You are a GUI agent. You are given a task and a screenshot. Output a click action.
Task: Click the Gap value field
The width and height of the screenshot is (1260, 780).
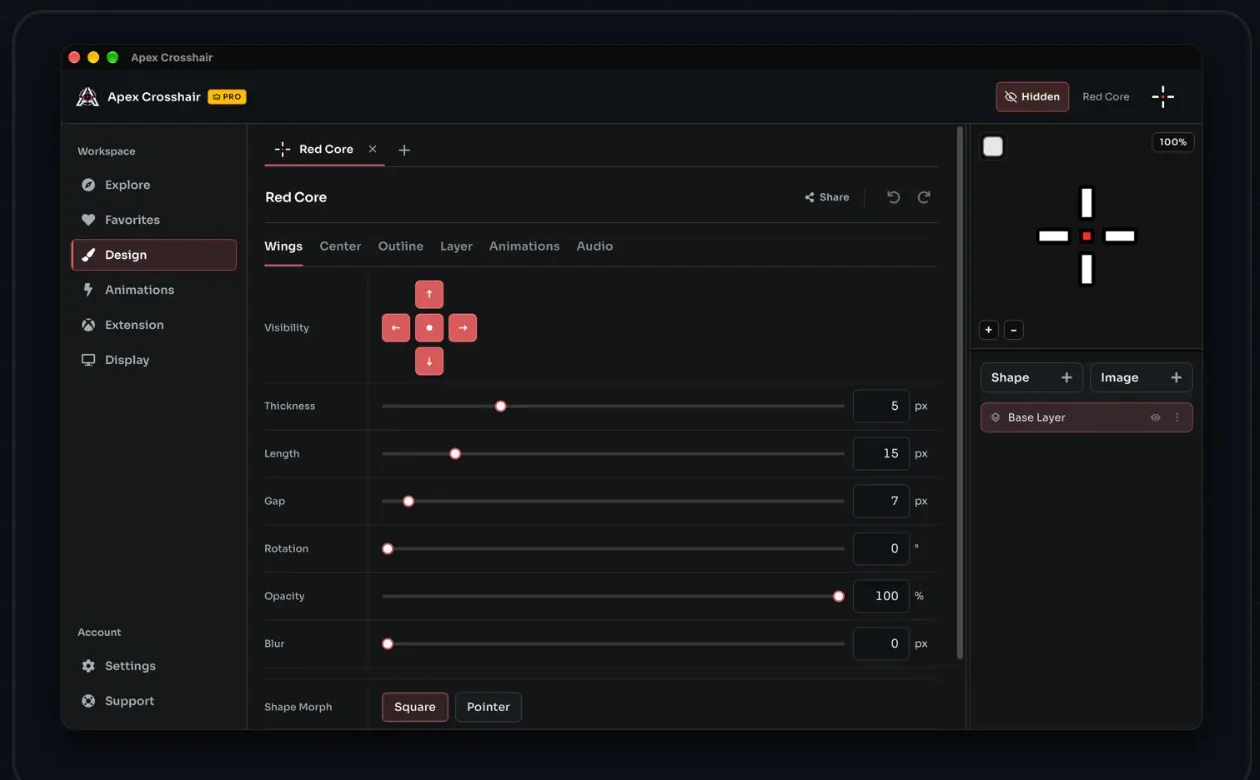pyautogui.click(x=881, y=501)
